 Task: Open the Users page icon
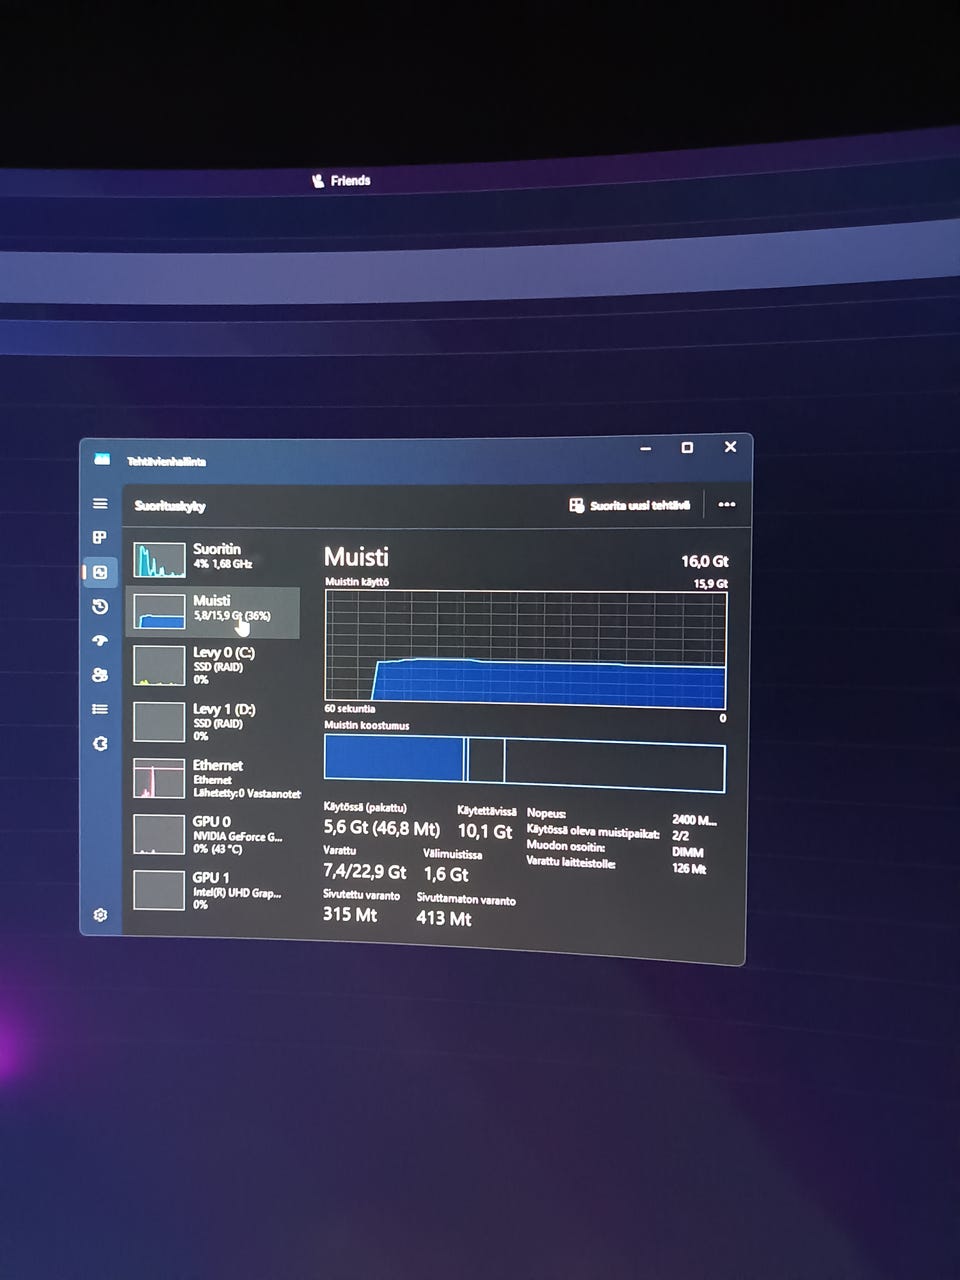coord(100,675)
